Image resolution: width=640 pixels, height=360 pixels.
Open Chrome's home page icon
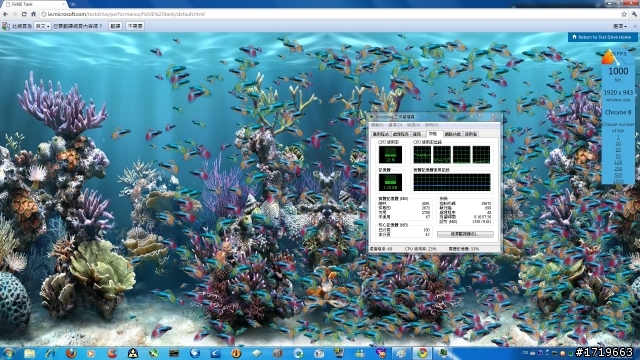[33, 14]
